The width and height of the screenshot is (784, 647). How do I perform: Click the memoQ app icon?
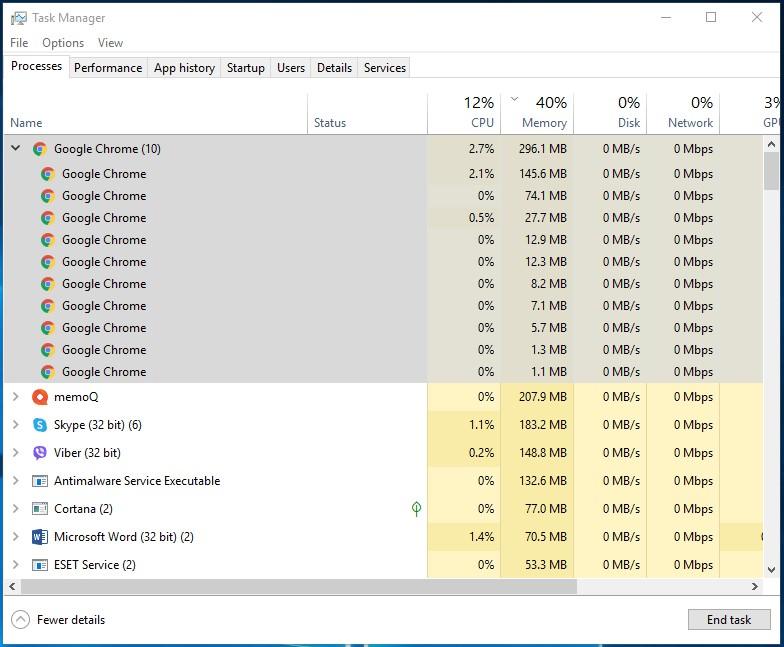pos(40,397)
